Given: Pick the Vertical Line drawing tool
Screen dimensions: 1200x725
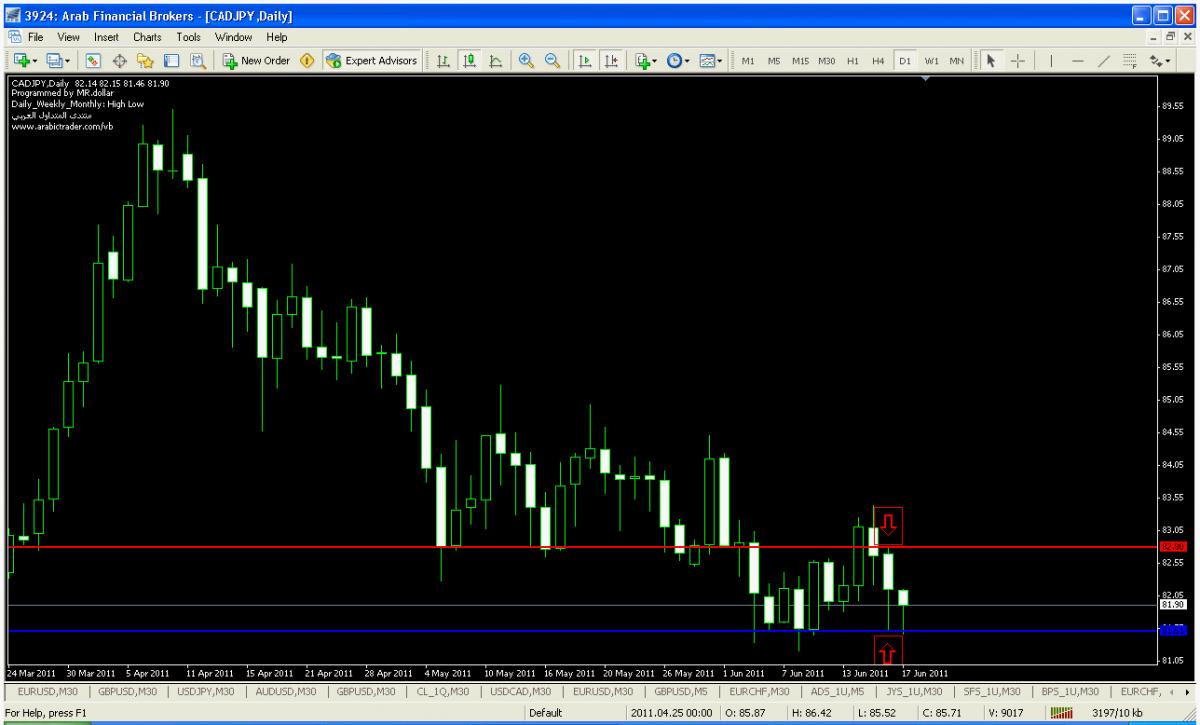Looking at the screenshot, I should [1051, 61].
